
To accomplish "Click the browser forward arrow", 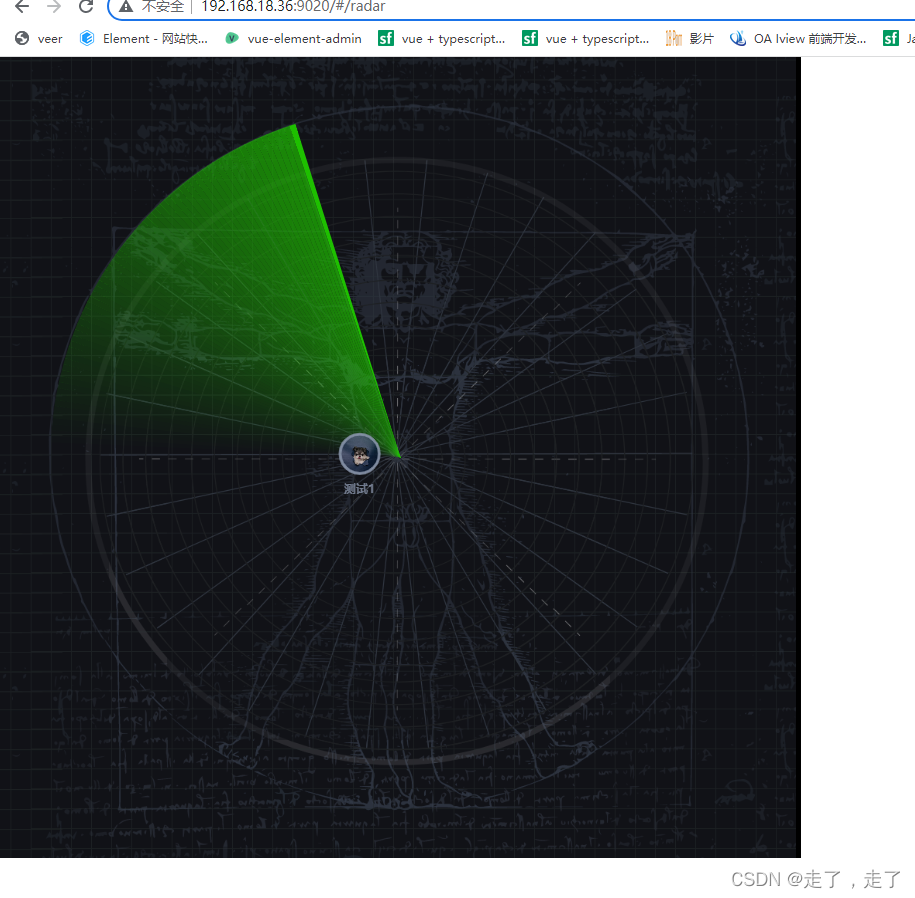I will pos(54,6).
